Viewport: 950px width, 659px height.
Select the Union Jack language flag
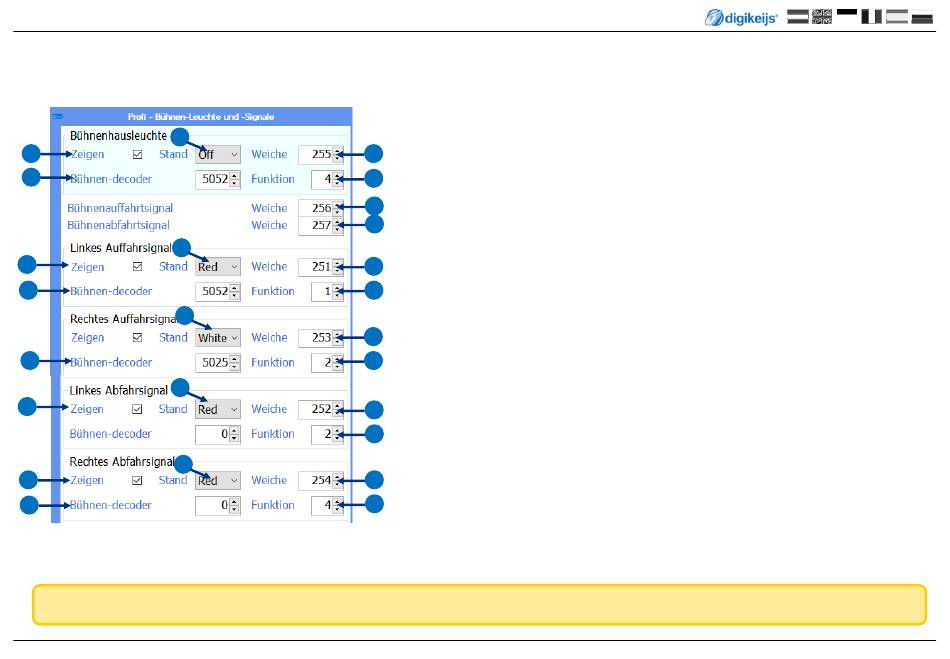(822, 16)
